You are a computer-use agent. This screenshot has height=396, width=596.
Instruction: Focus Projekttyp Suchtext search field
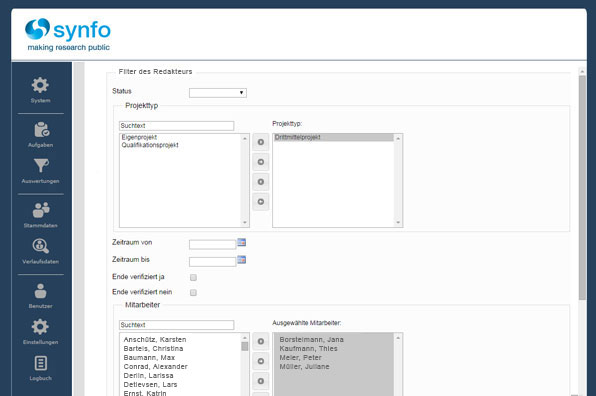coord(176,126)
